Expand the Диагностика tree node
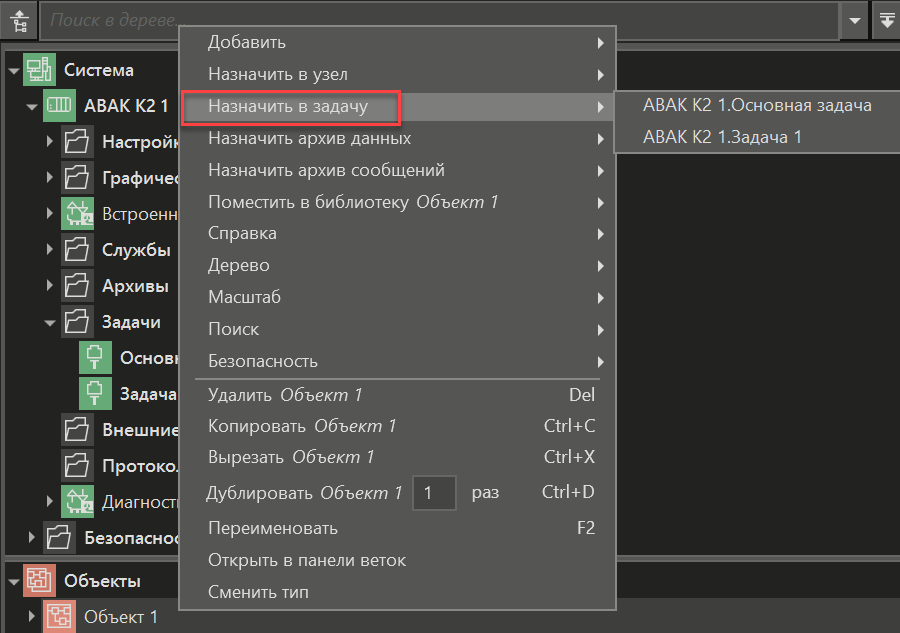The image size is (900, 633). (x=50, y=502)
